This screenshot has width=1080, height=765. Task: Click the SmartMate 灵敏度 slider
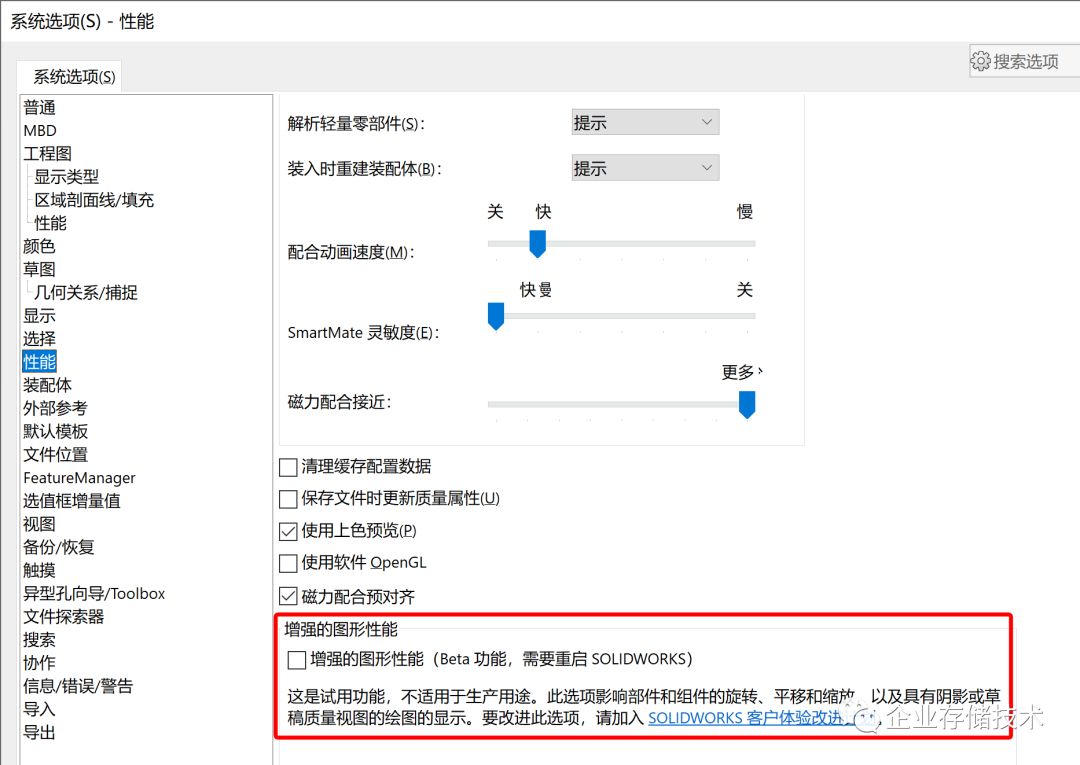pyautogui.click(x=496, y=316)
